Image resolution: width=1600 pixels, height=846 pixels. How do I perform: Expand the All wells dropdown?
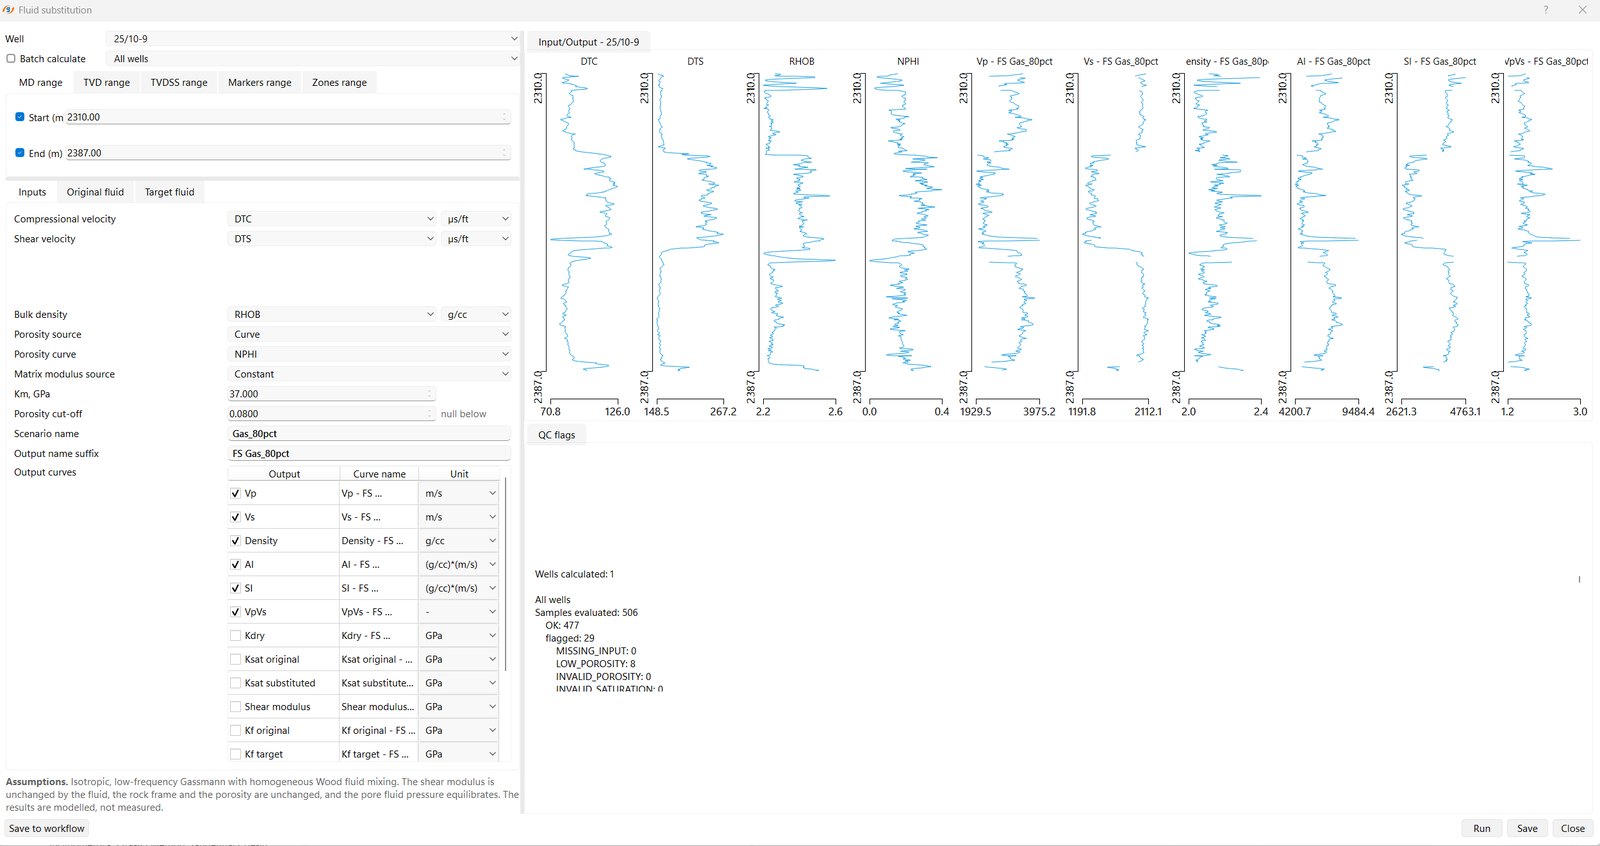[315, 59]
